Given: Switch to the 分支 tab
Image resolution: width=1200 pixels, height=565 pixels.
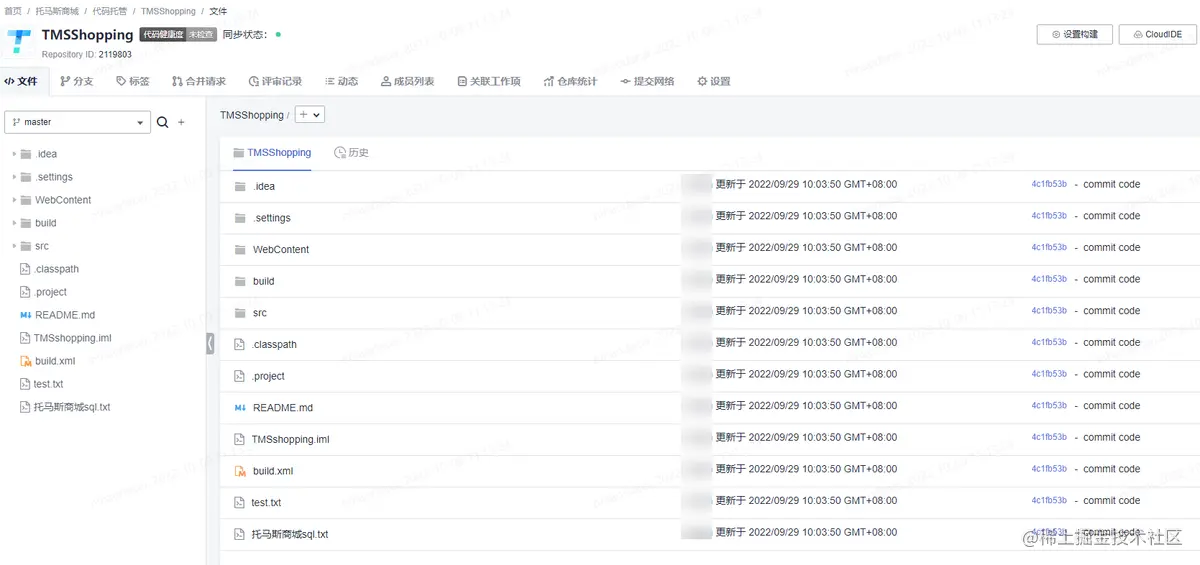Looking at the screenshot, I should point(77,81).
